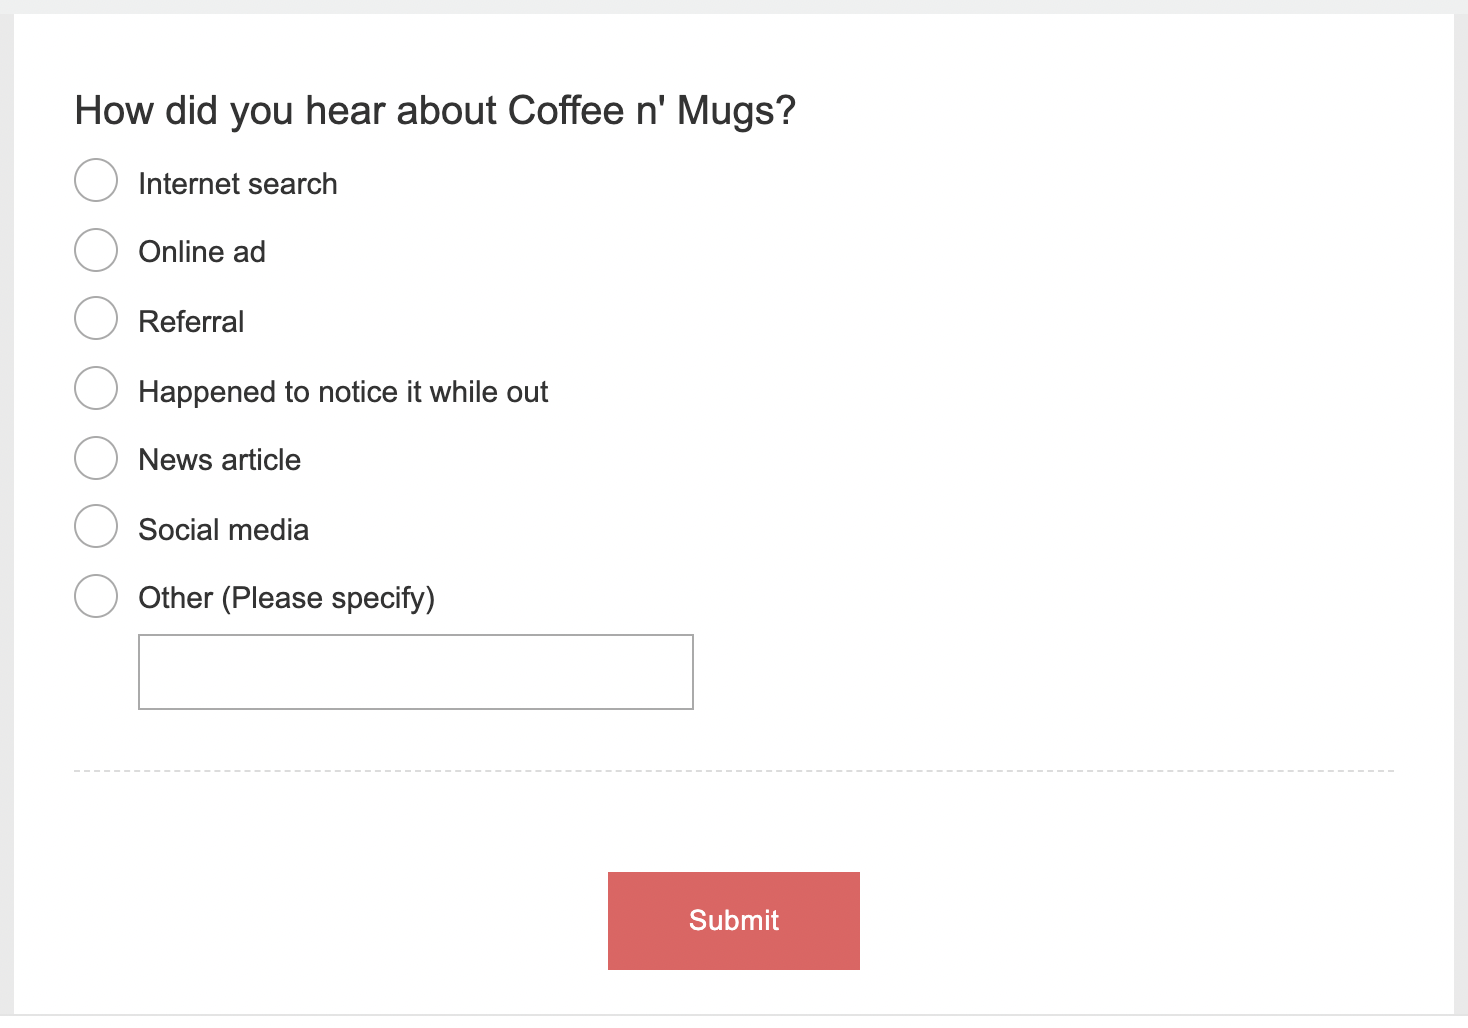Click the 'Online ad' label text

(202, 252)
